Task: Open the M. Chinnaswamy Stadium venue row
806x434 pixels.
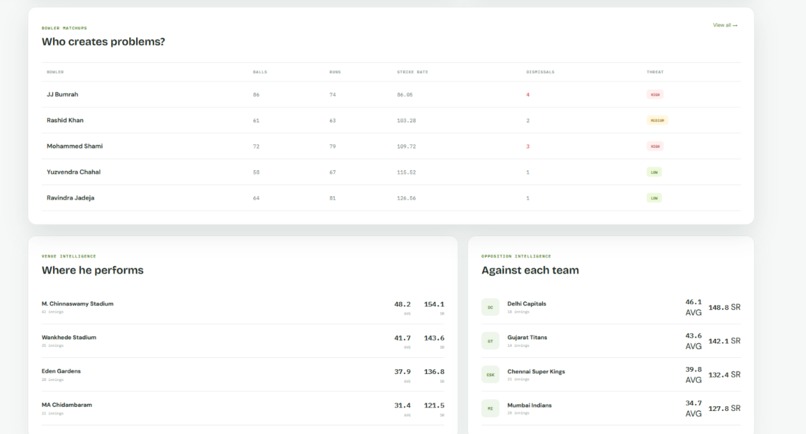Action: [x=243, y=307]
